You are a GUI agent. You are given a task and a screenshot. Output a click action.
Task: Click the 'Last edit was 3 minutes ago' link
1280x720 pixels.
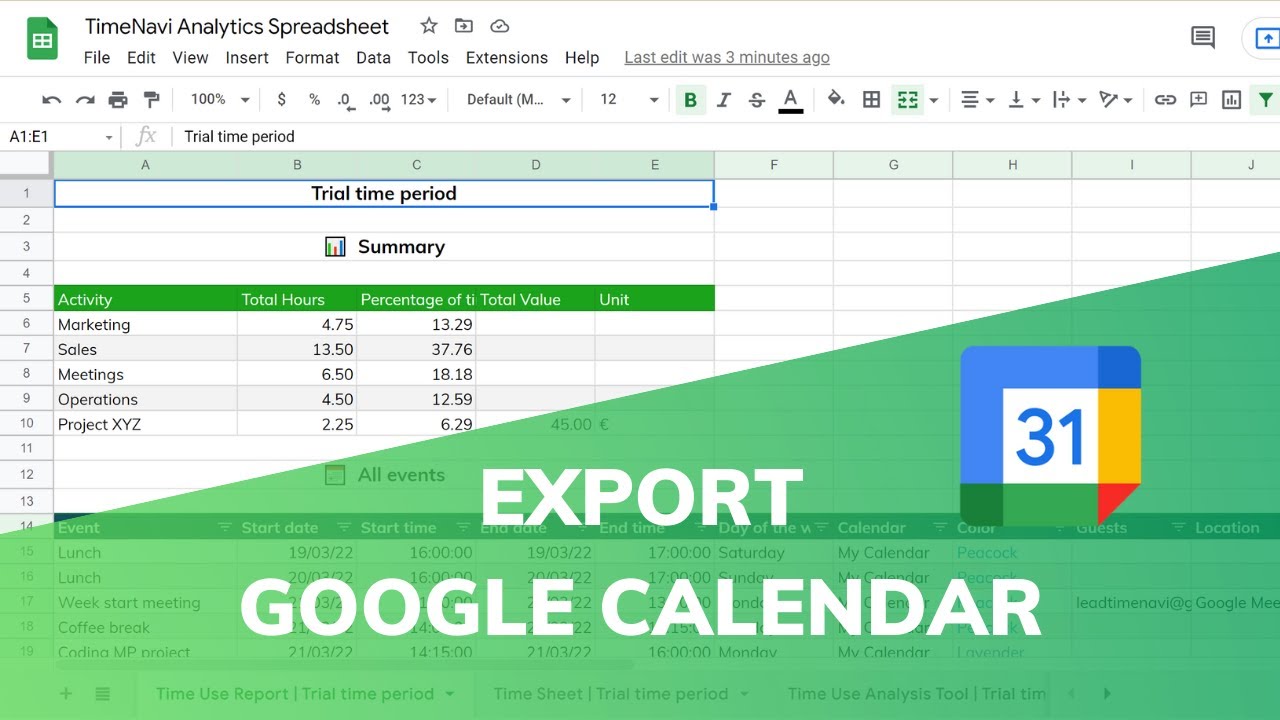727,57
